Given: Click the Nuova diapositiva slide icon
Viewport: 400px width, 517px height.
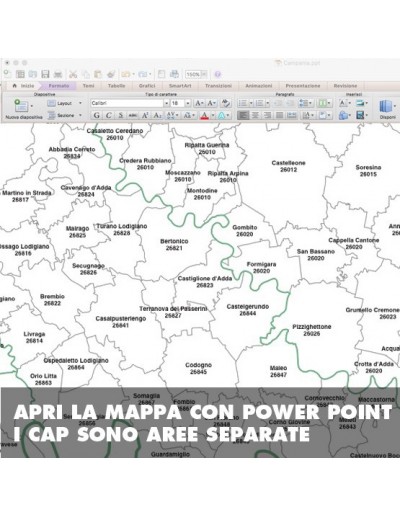Looking at the screenshot, I should pos(21,106).
